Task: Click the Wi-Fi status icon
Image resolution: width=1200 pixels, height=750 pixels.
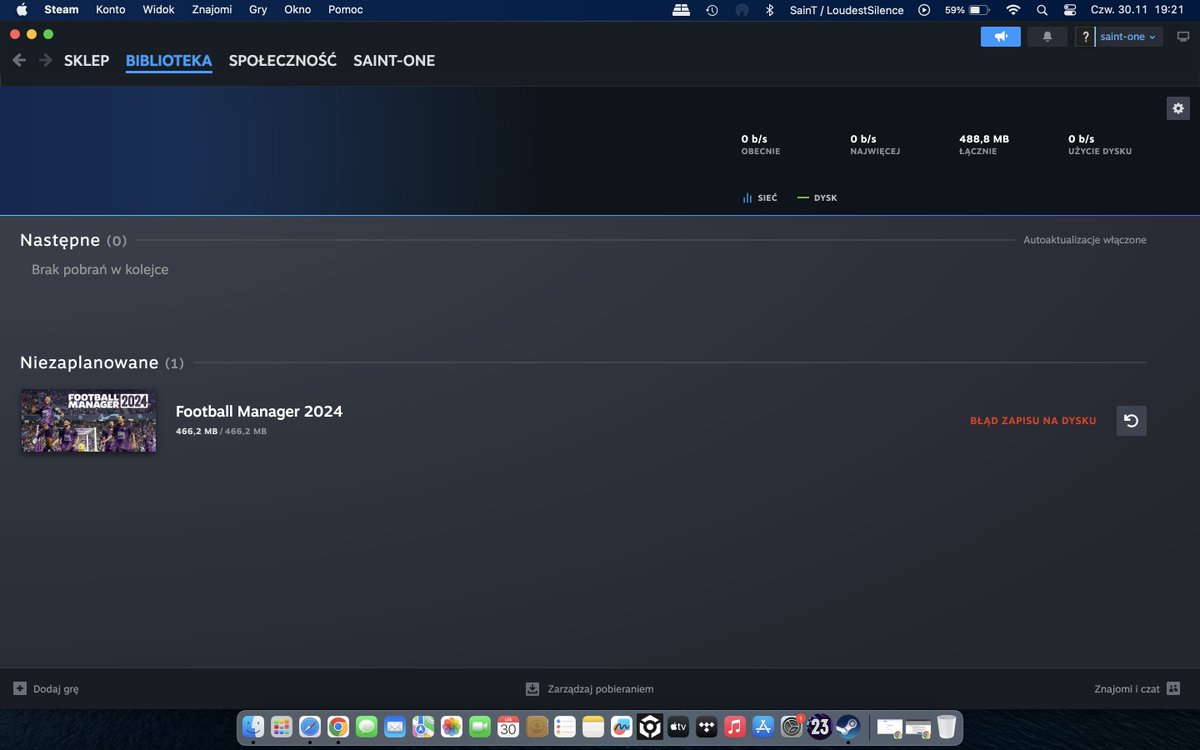Action: coord(1013,10)
